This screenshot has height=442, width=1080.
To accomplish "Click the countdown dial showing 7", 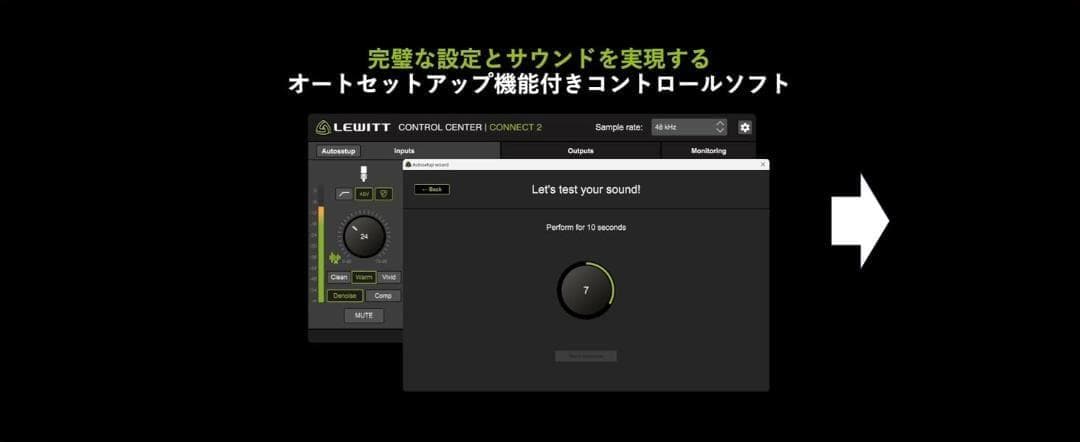I will coord(585,290).
